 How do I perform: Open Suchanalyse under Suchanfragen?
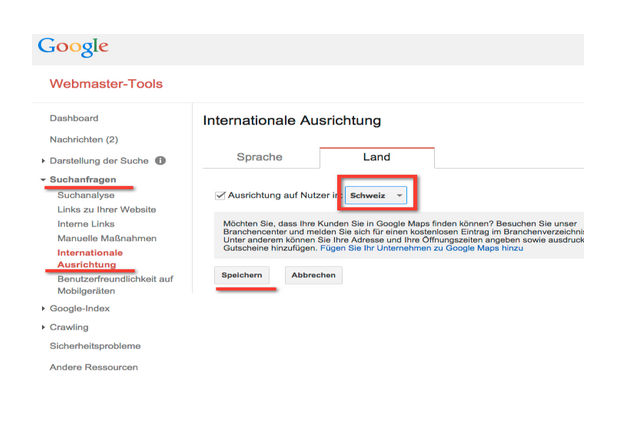coord(86,195)
